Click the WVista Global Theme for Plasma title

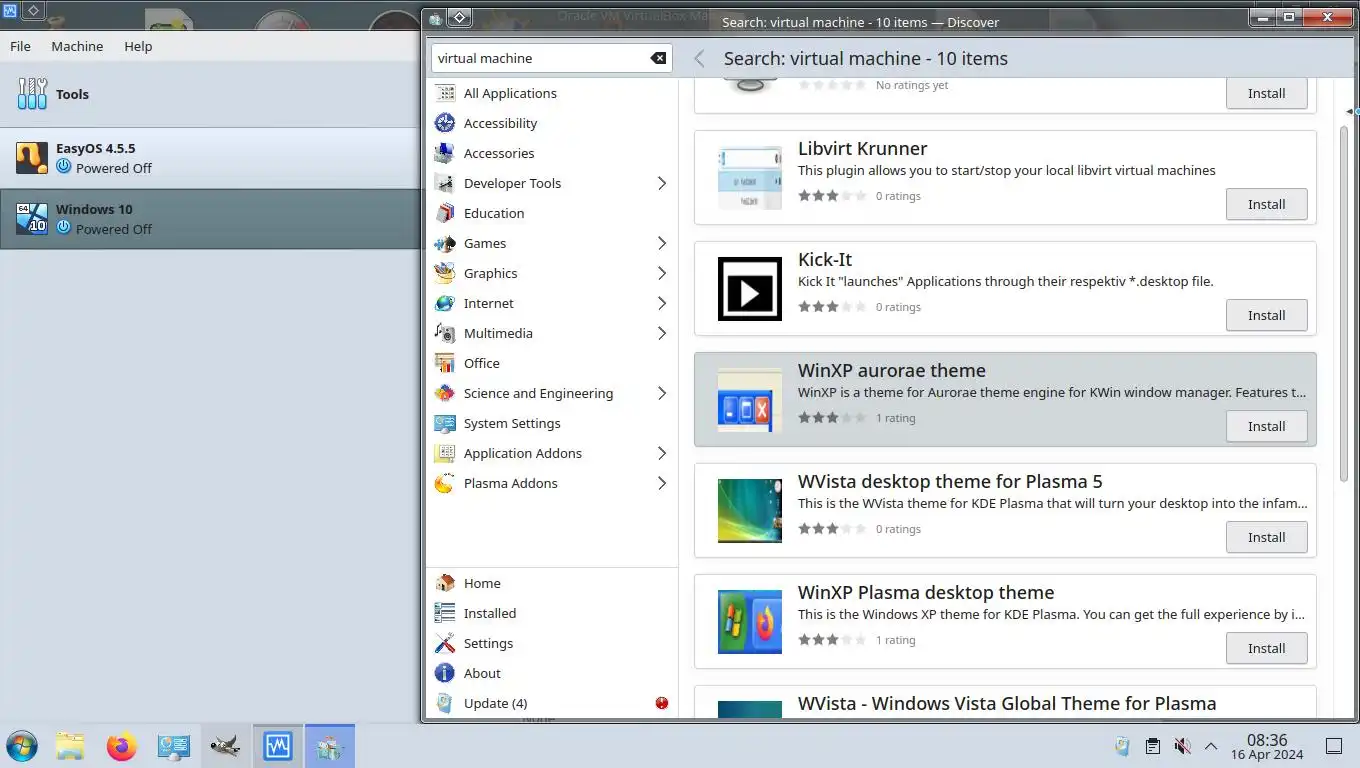[x=1007, y=703]
